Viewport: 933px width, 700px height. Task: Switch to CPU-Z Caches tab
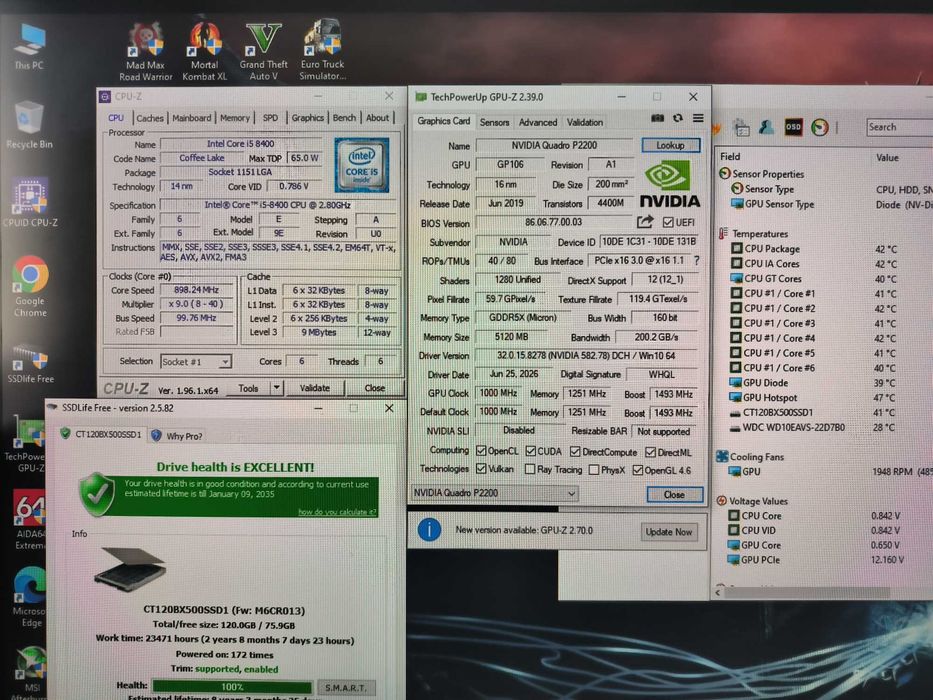(150, 118)
